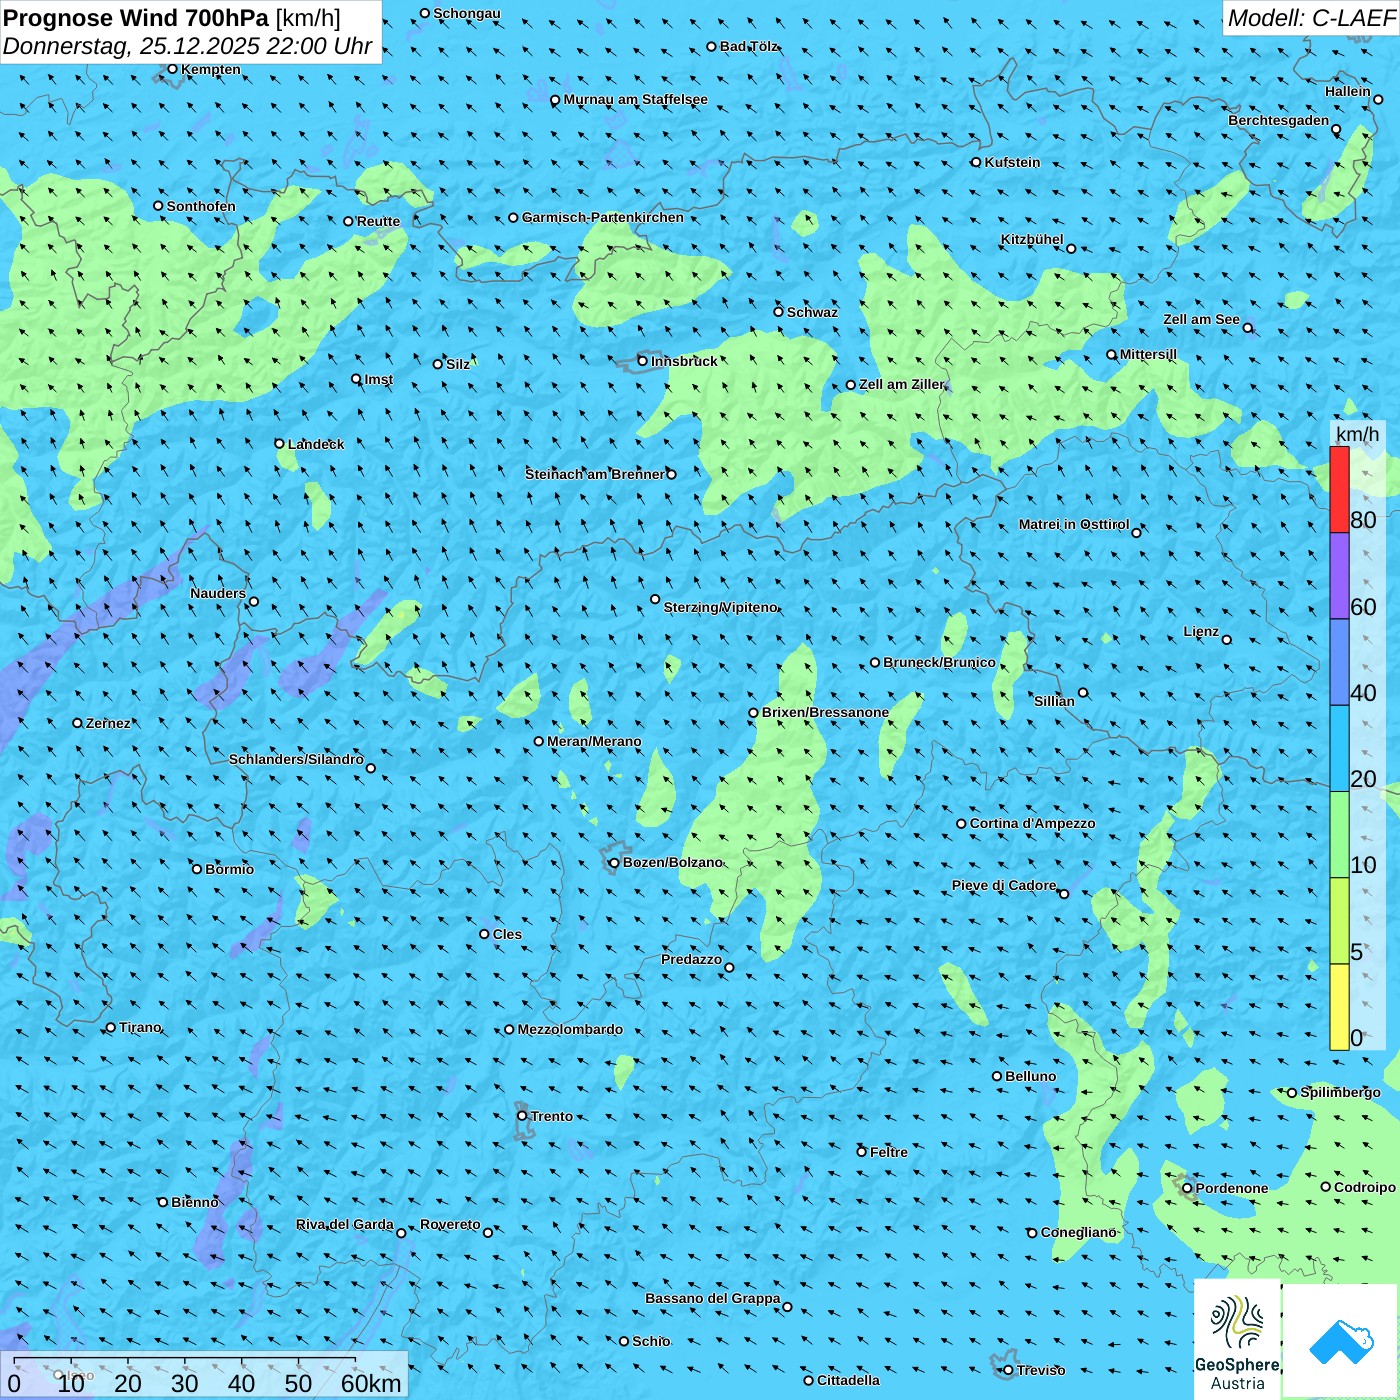
Task: Click the Feltre city marker
Action: pyautogui.click(x=861, y=1152)
